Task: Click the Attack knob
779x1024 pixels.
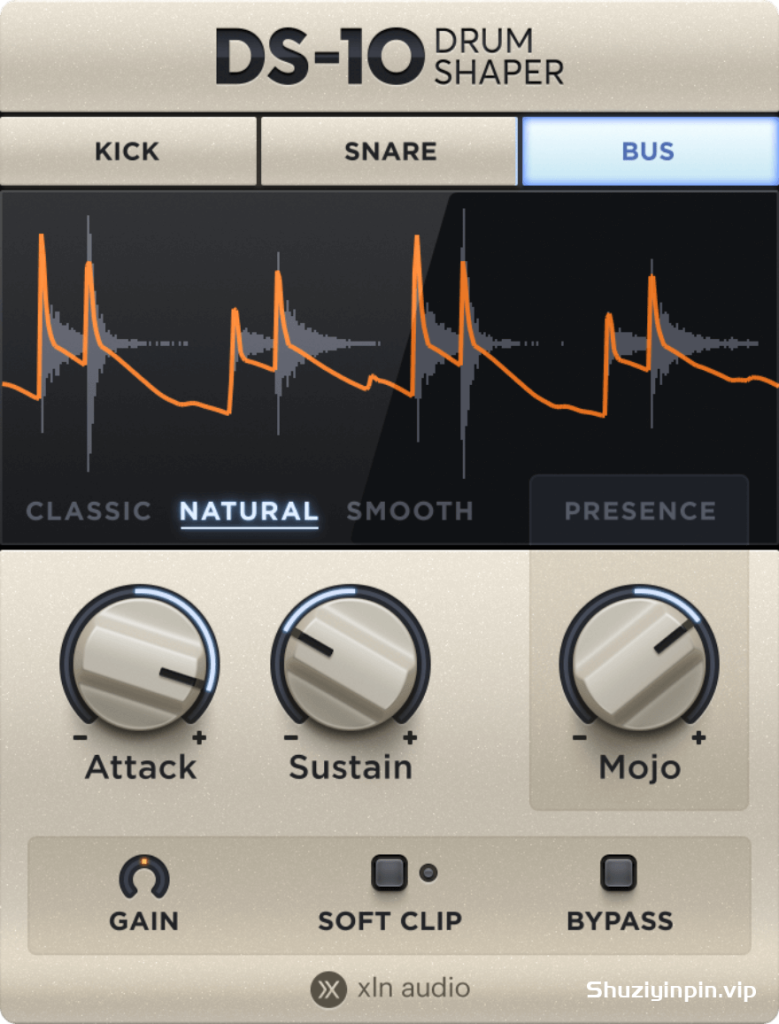Action: point(140,662)
